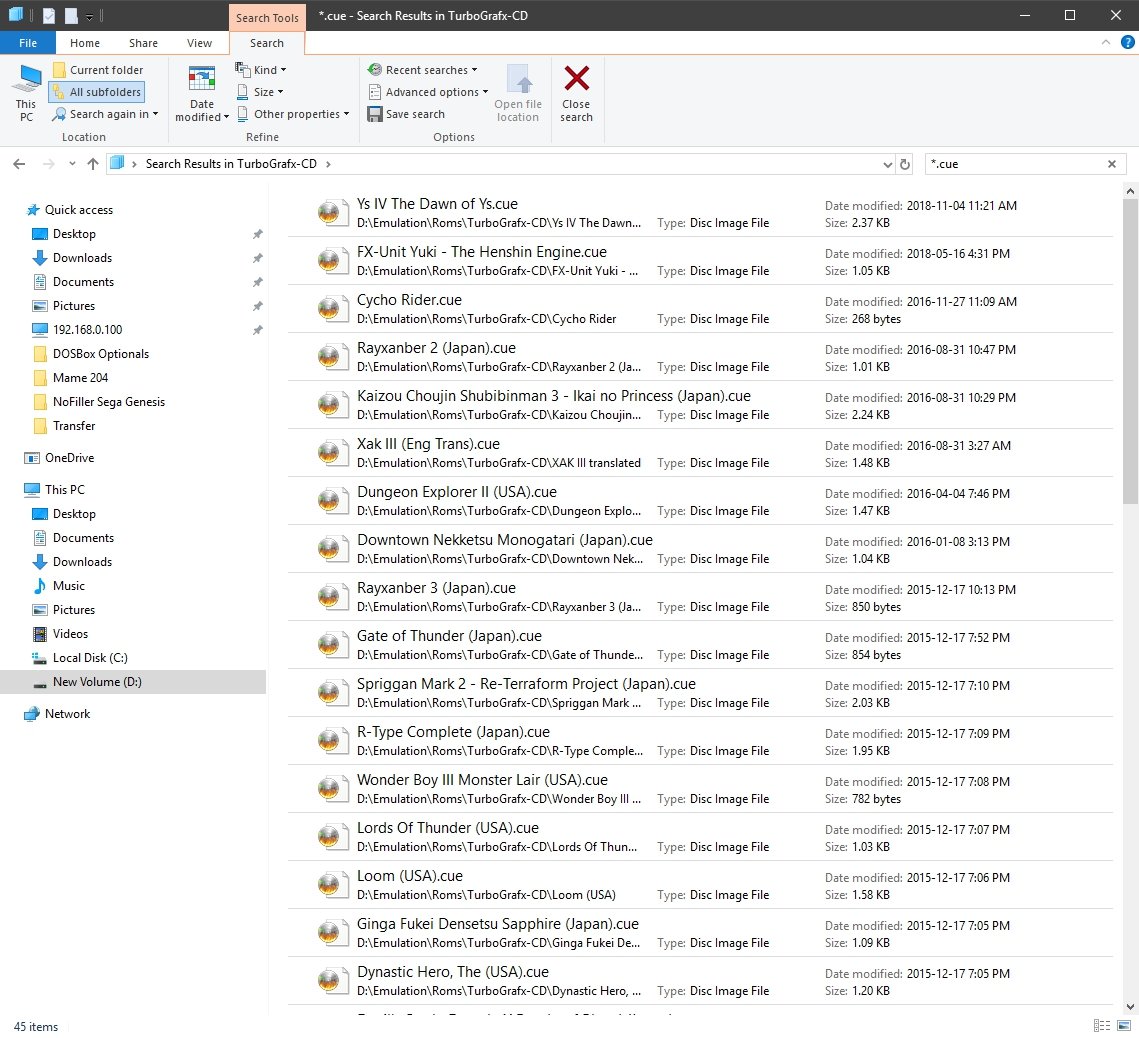The width and height of the screenshot is (1139, 1038).
Task: Select Current folder search scope
Action: tap(98, 70)
